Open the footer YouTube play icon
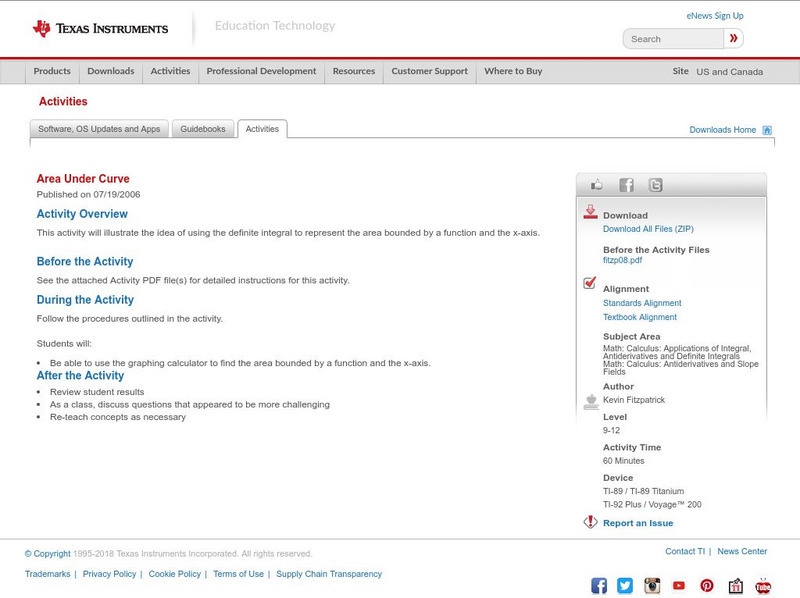This screenshot has height=598, width=800. point(679,586)
